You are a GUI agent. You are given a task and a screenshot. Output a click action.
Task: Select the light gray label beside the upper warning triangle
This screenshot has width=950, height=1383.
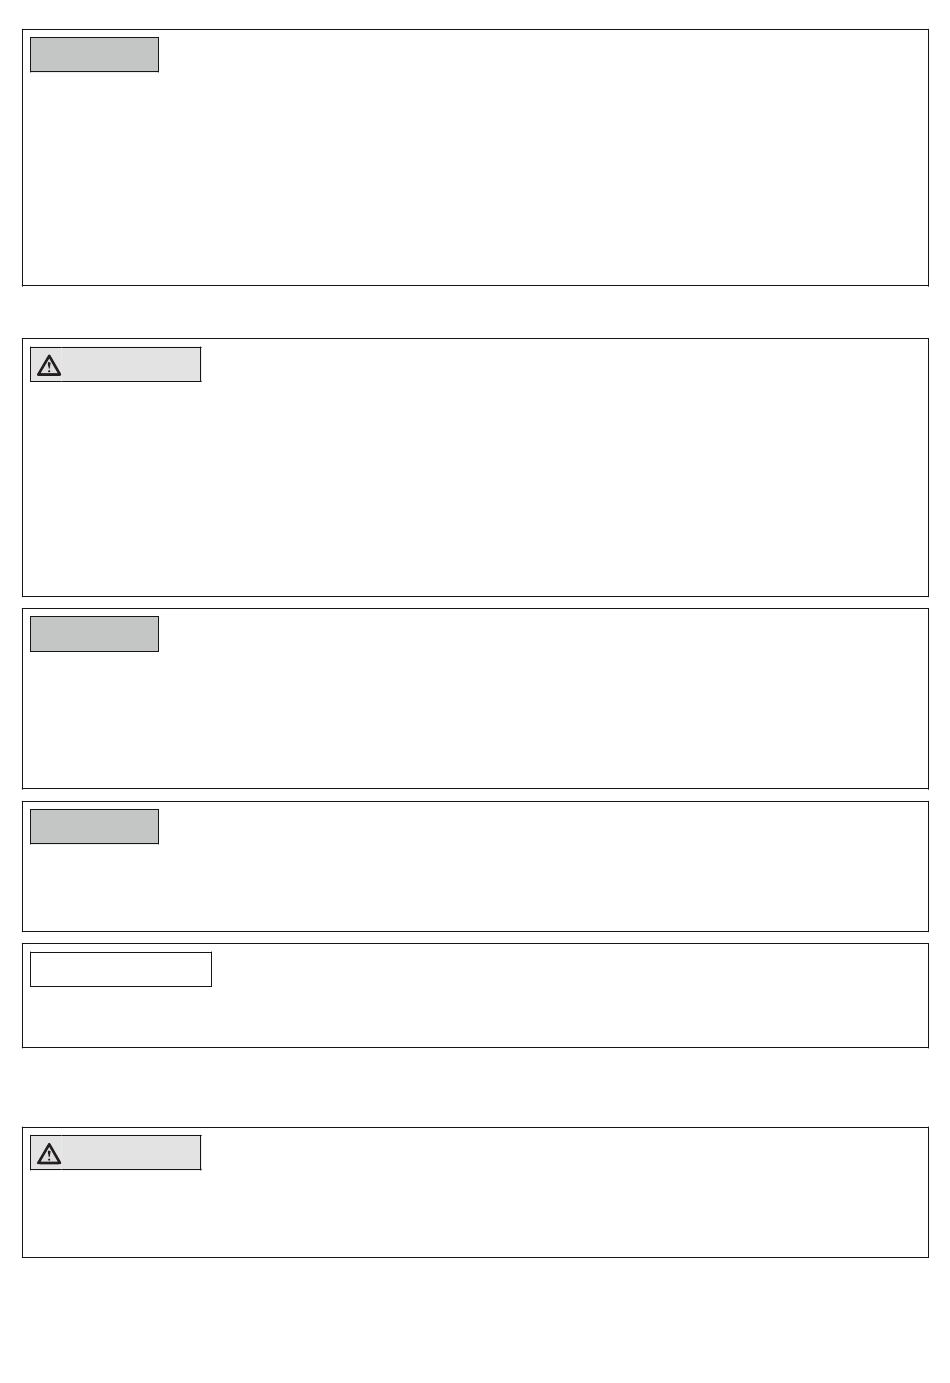[x=131, y=365]
